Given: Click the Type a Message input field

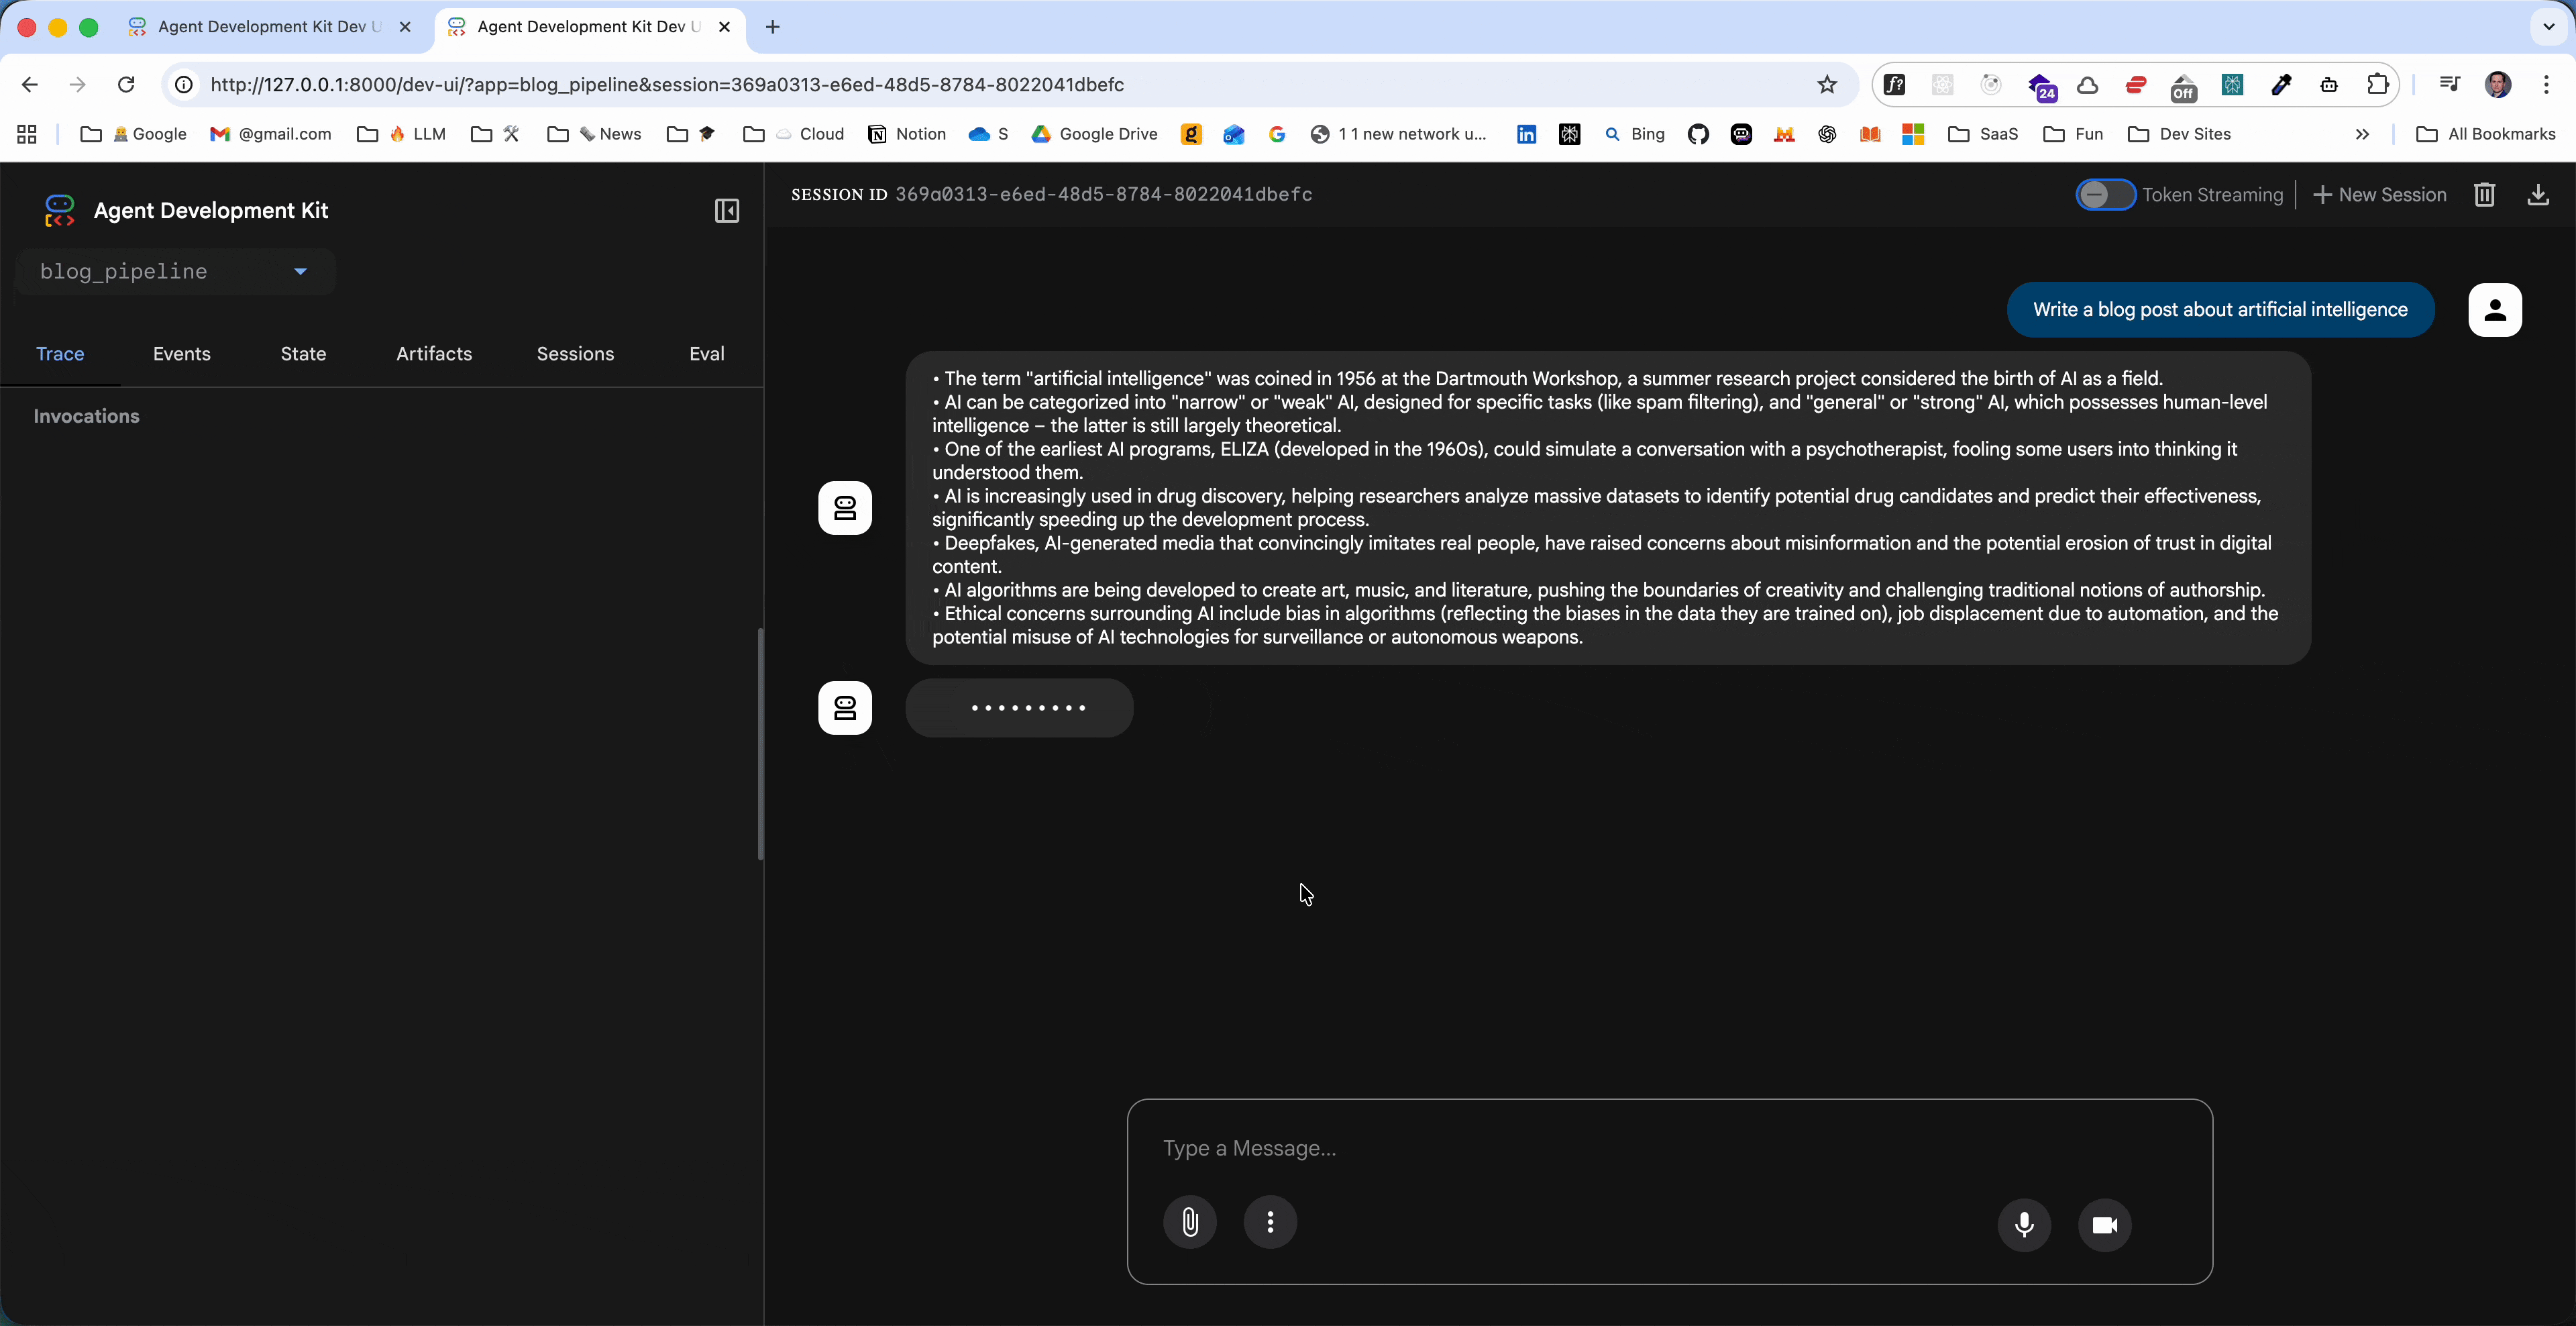Looking at the screenshot, I should (x=1668, y=1148).
